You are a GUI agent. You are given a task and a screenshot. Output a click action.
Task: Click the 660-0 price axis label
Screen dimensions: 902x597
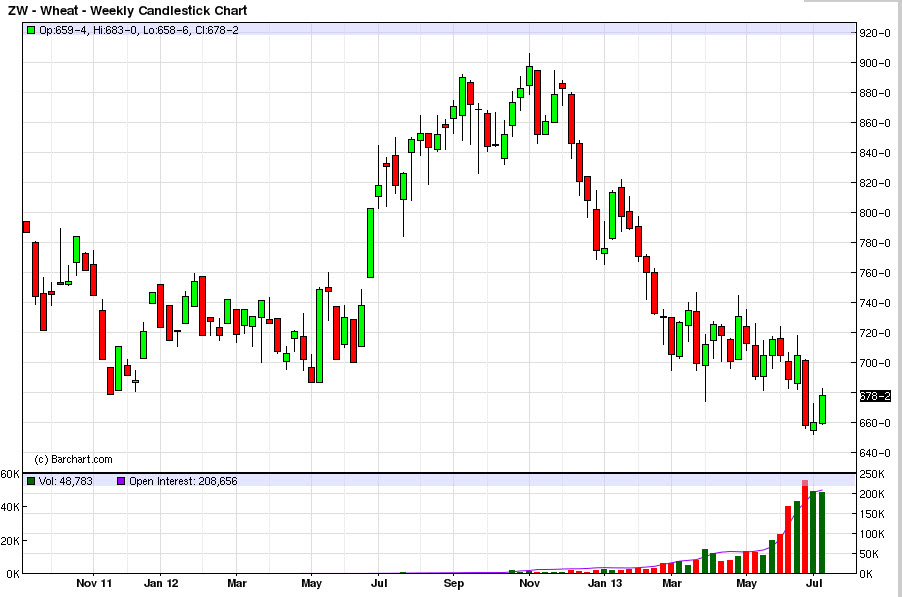click(x=875, y=423)
